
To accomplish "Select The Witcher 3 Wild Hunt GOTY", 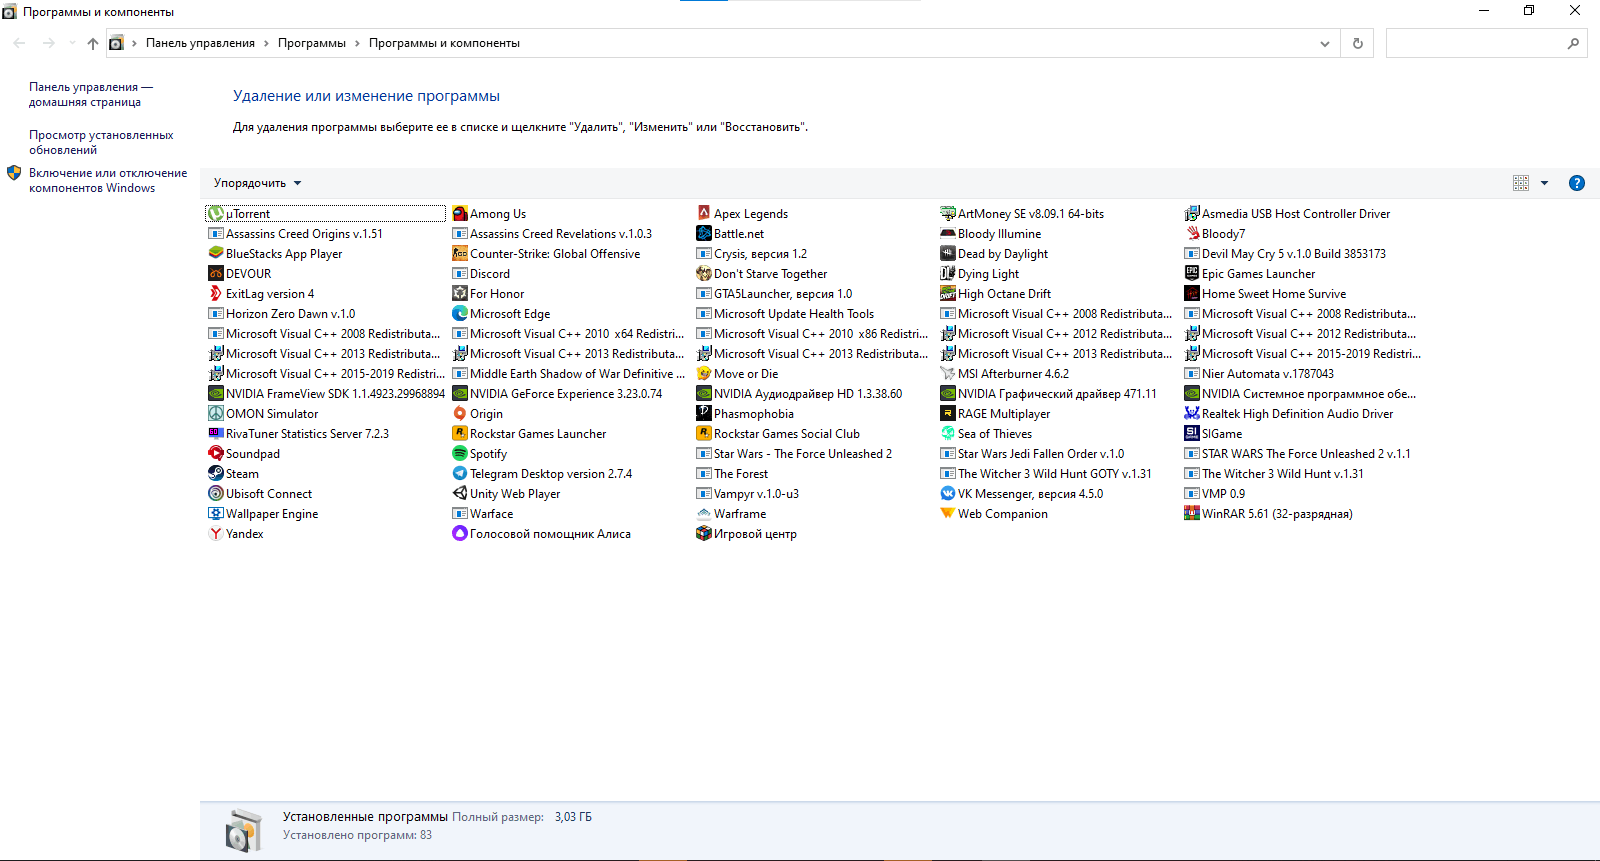I will [x=1046, y=474].
